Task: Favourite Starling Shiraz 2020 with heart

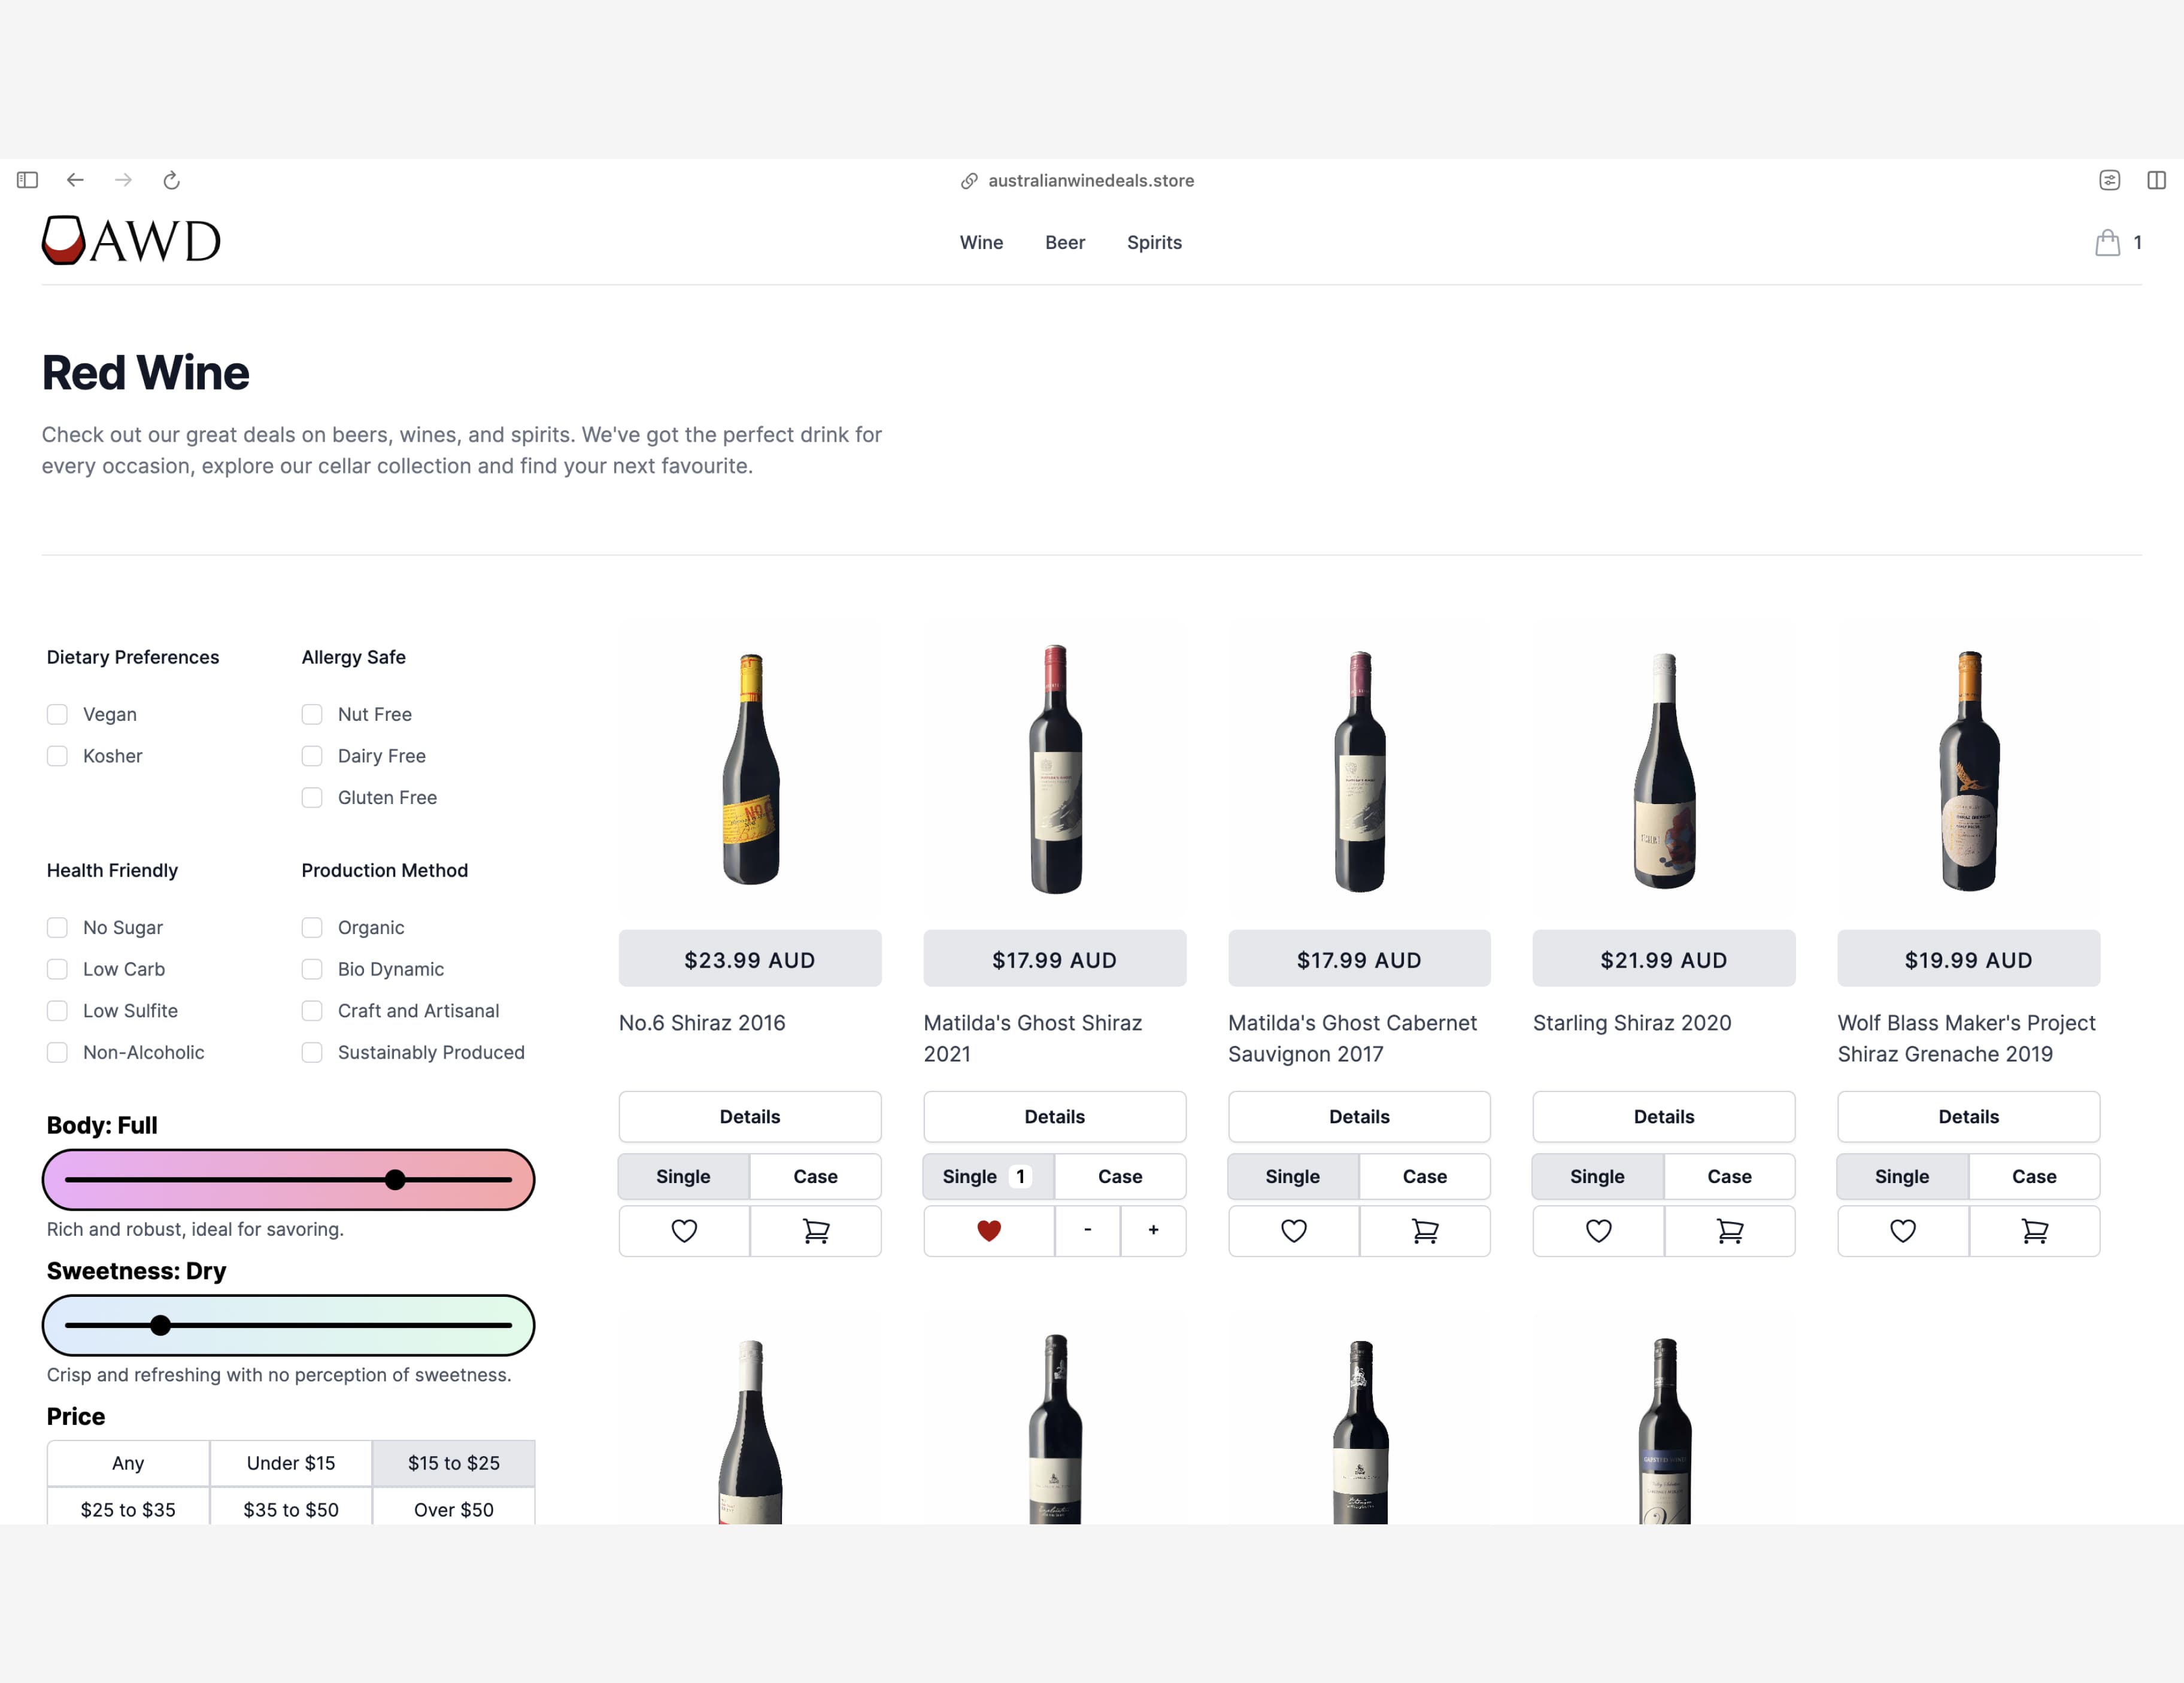Action: point(1598,1231)
